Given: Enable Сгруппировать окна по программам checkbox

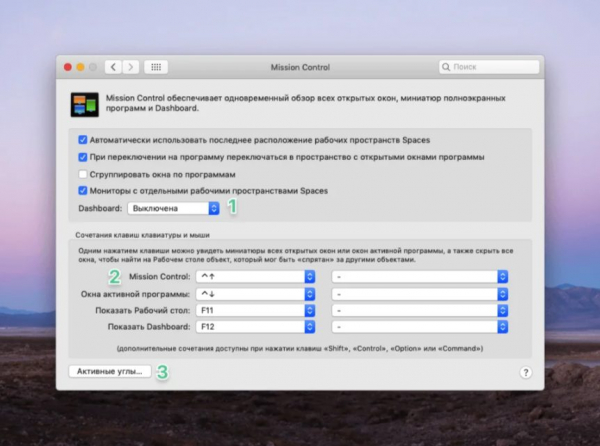Looking at the screenshot, I should [83, 174].
